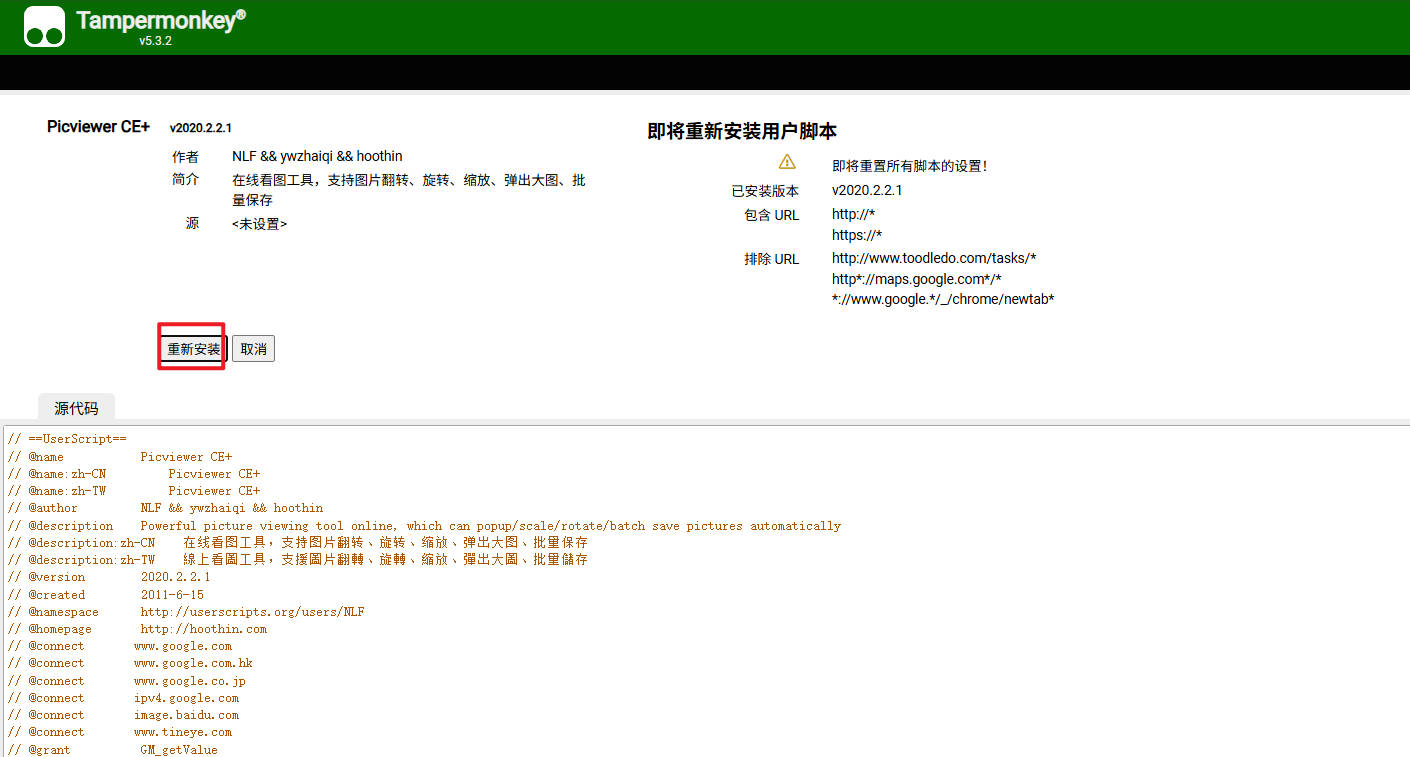Click the Picviewer CE+ script title
The height and width of the screenshot is (757, 1410).
98,127
